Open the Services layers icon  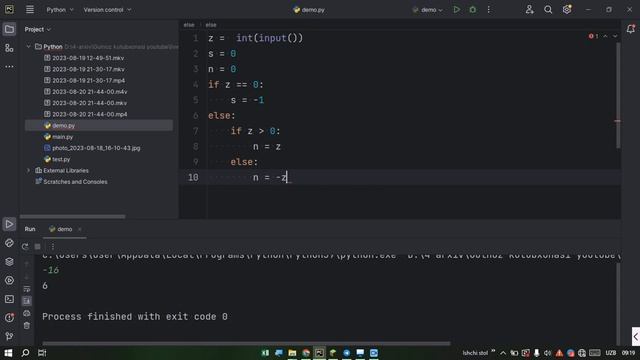point(9,262)
